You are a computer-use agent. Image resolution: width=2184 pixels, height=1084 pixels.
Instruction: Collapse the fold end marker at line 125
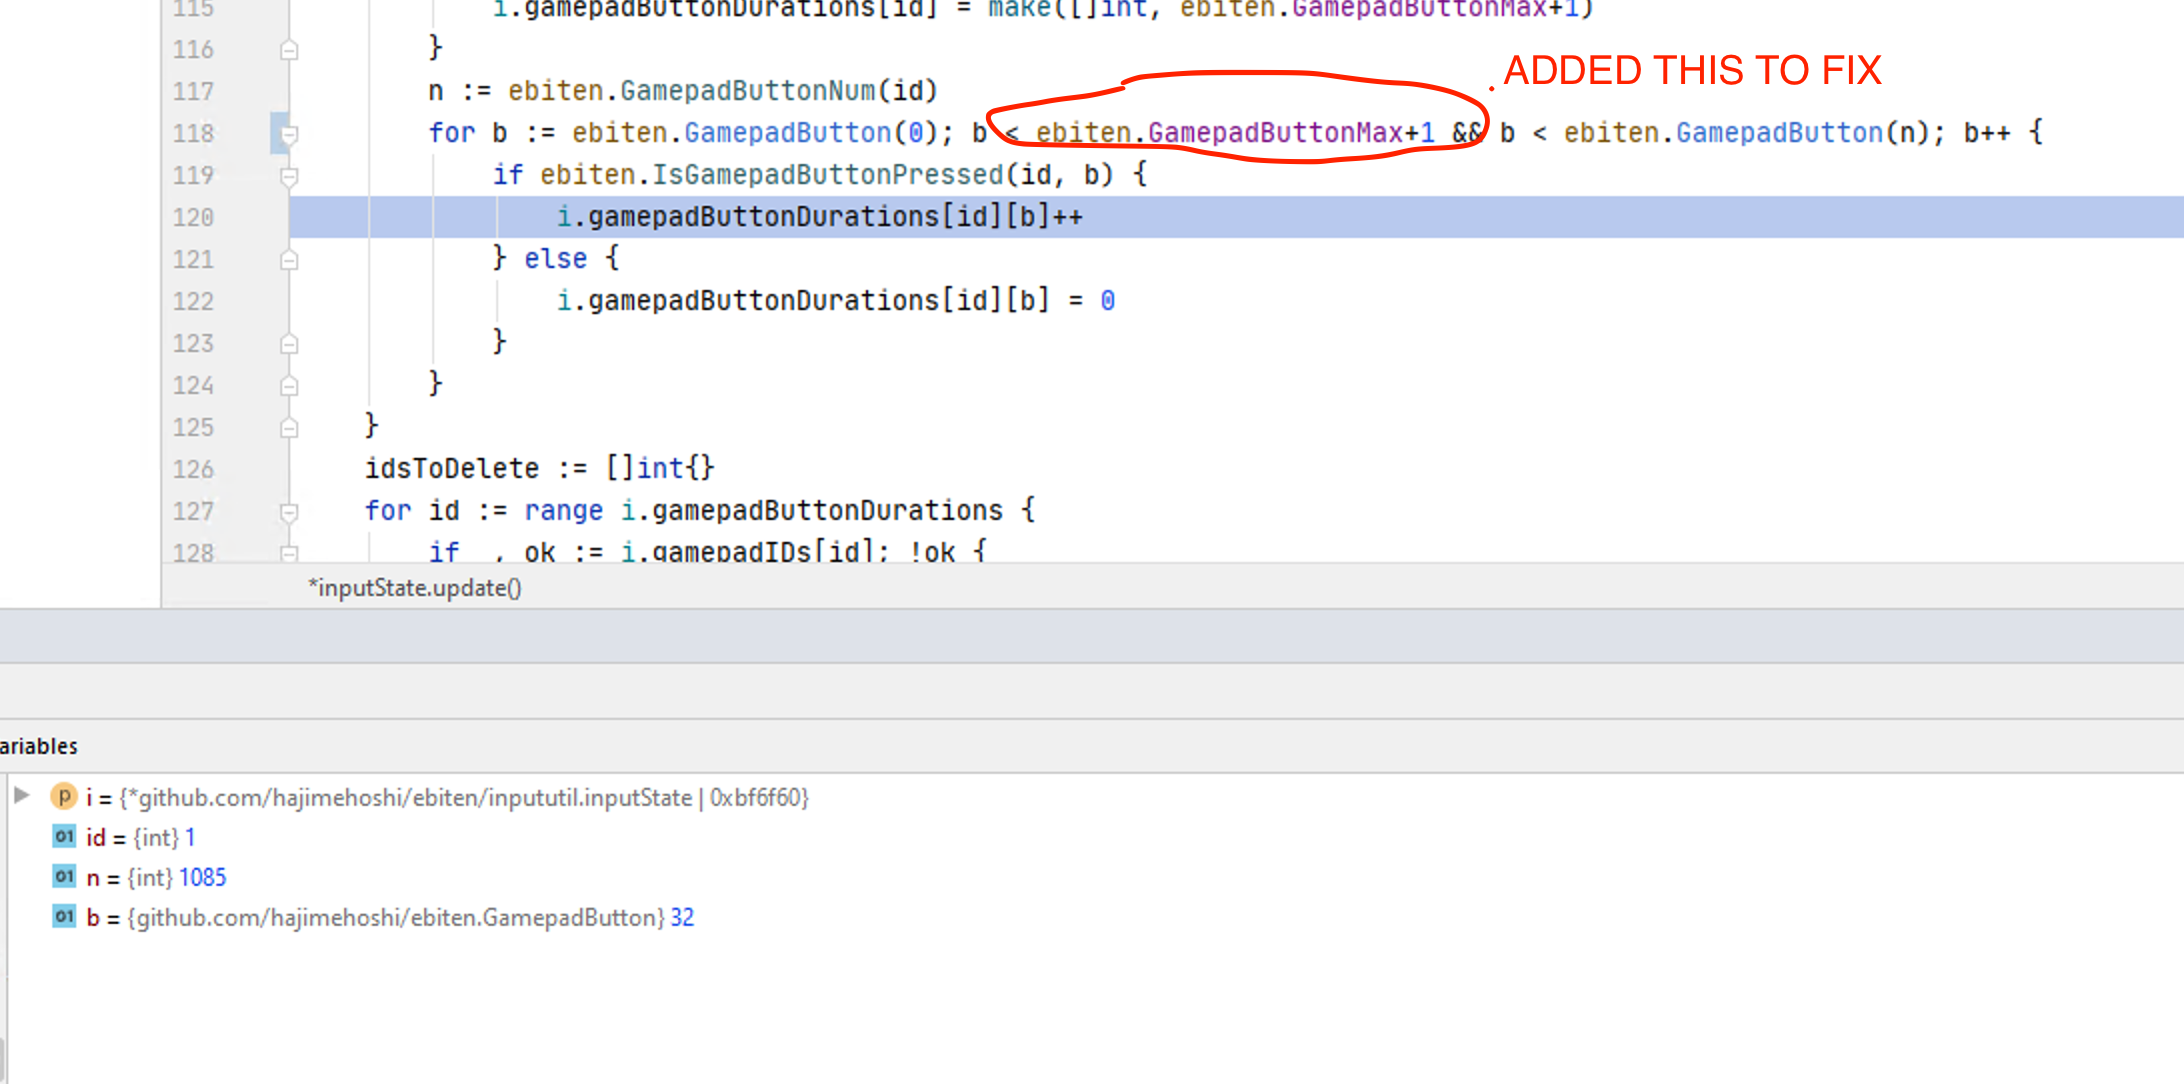(x=289, y=428)
